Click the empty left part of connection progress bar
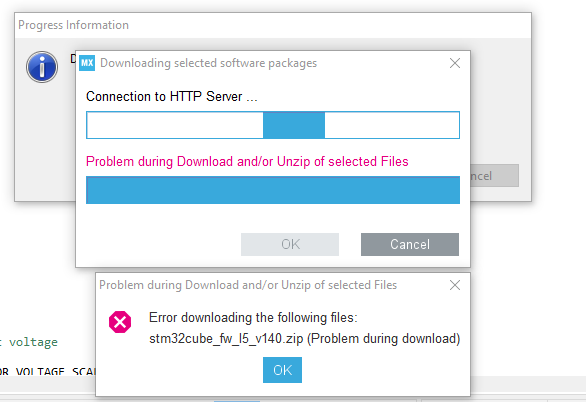 175,125
